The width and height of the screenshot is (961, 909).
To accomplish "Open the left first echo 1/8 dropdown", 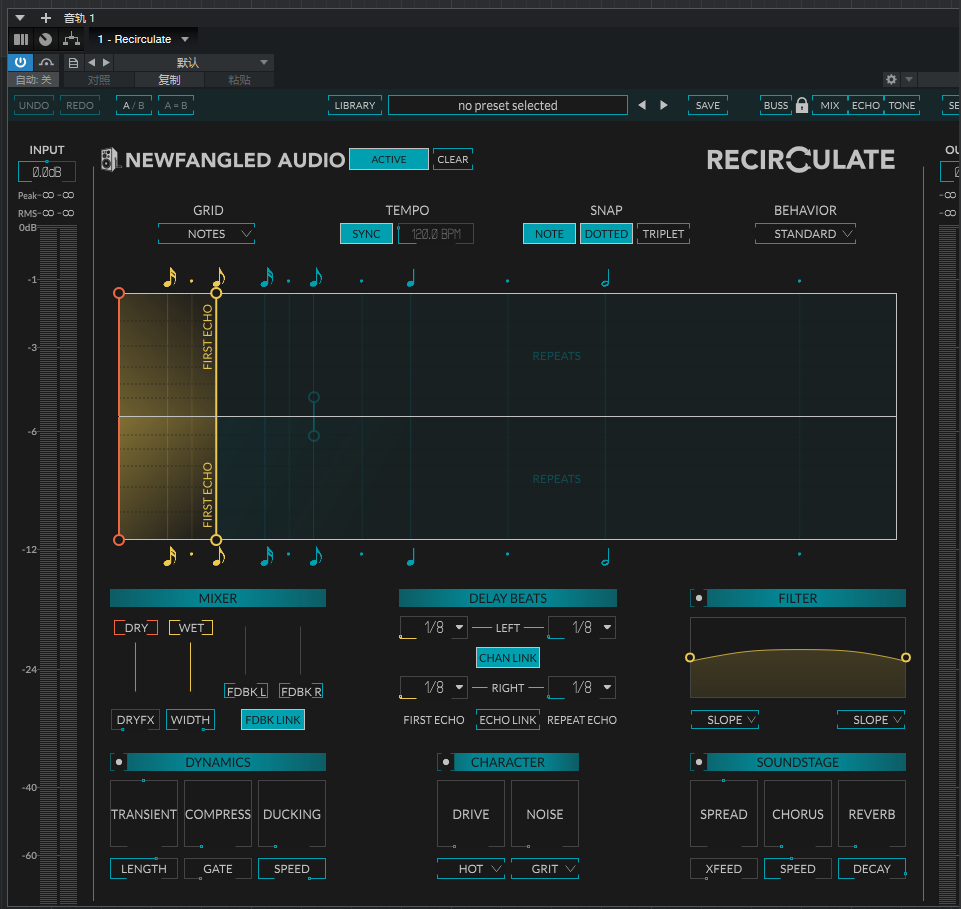I will click(434, 628).
